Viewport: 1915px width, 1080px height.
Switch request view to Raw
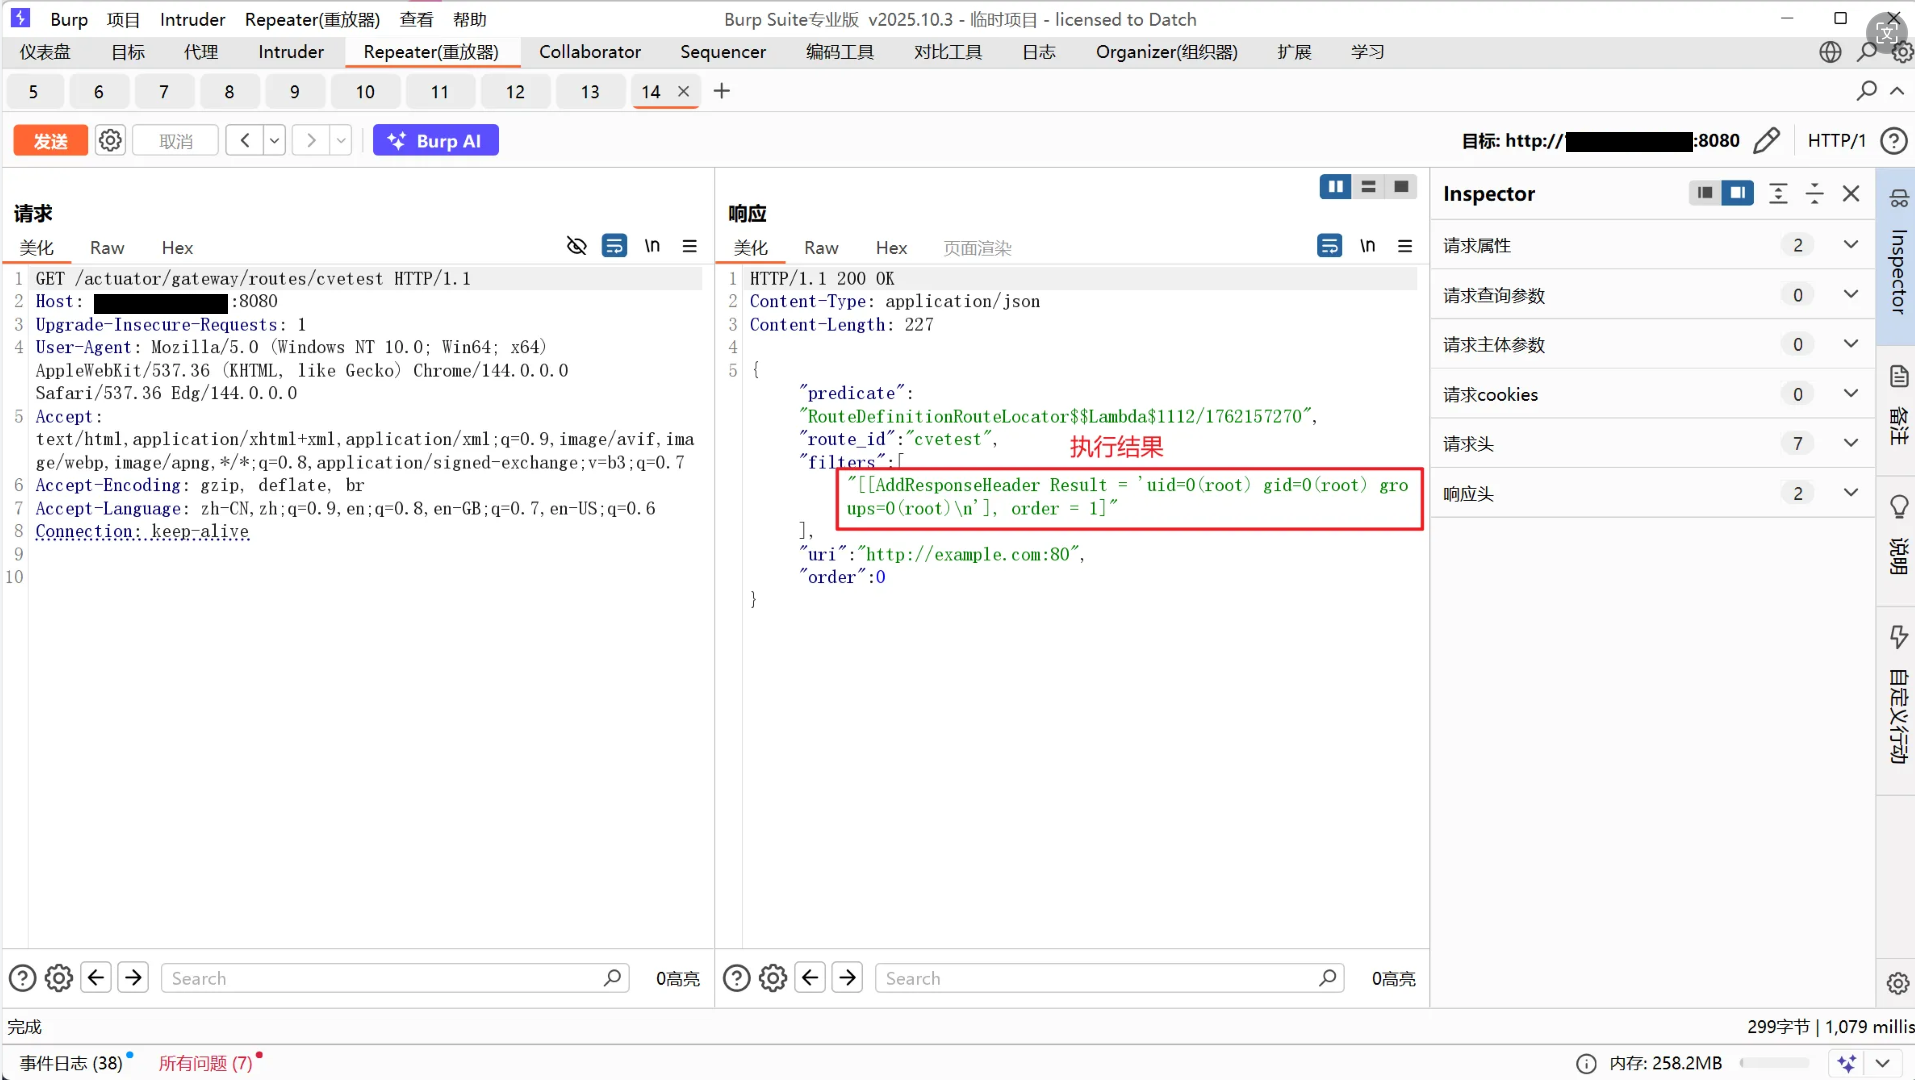coord(107,248)
